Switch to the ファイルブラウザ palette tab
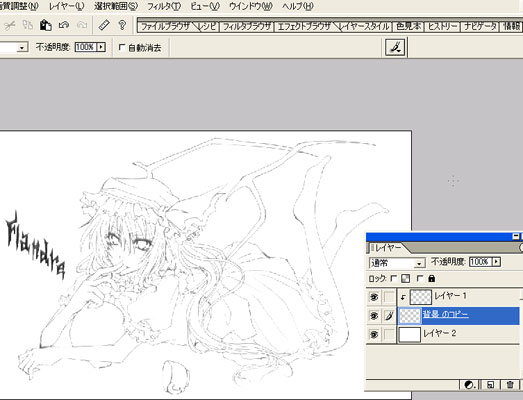 pos(165,26)
